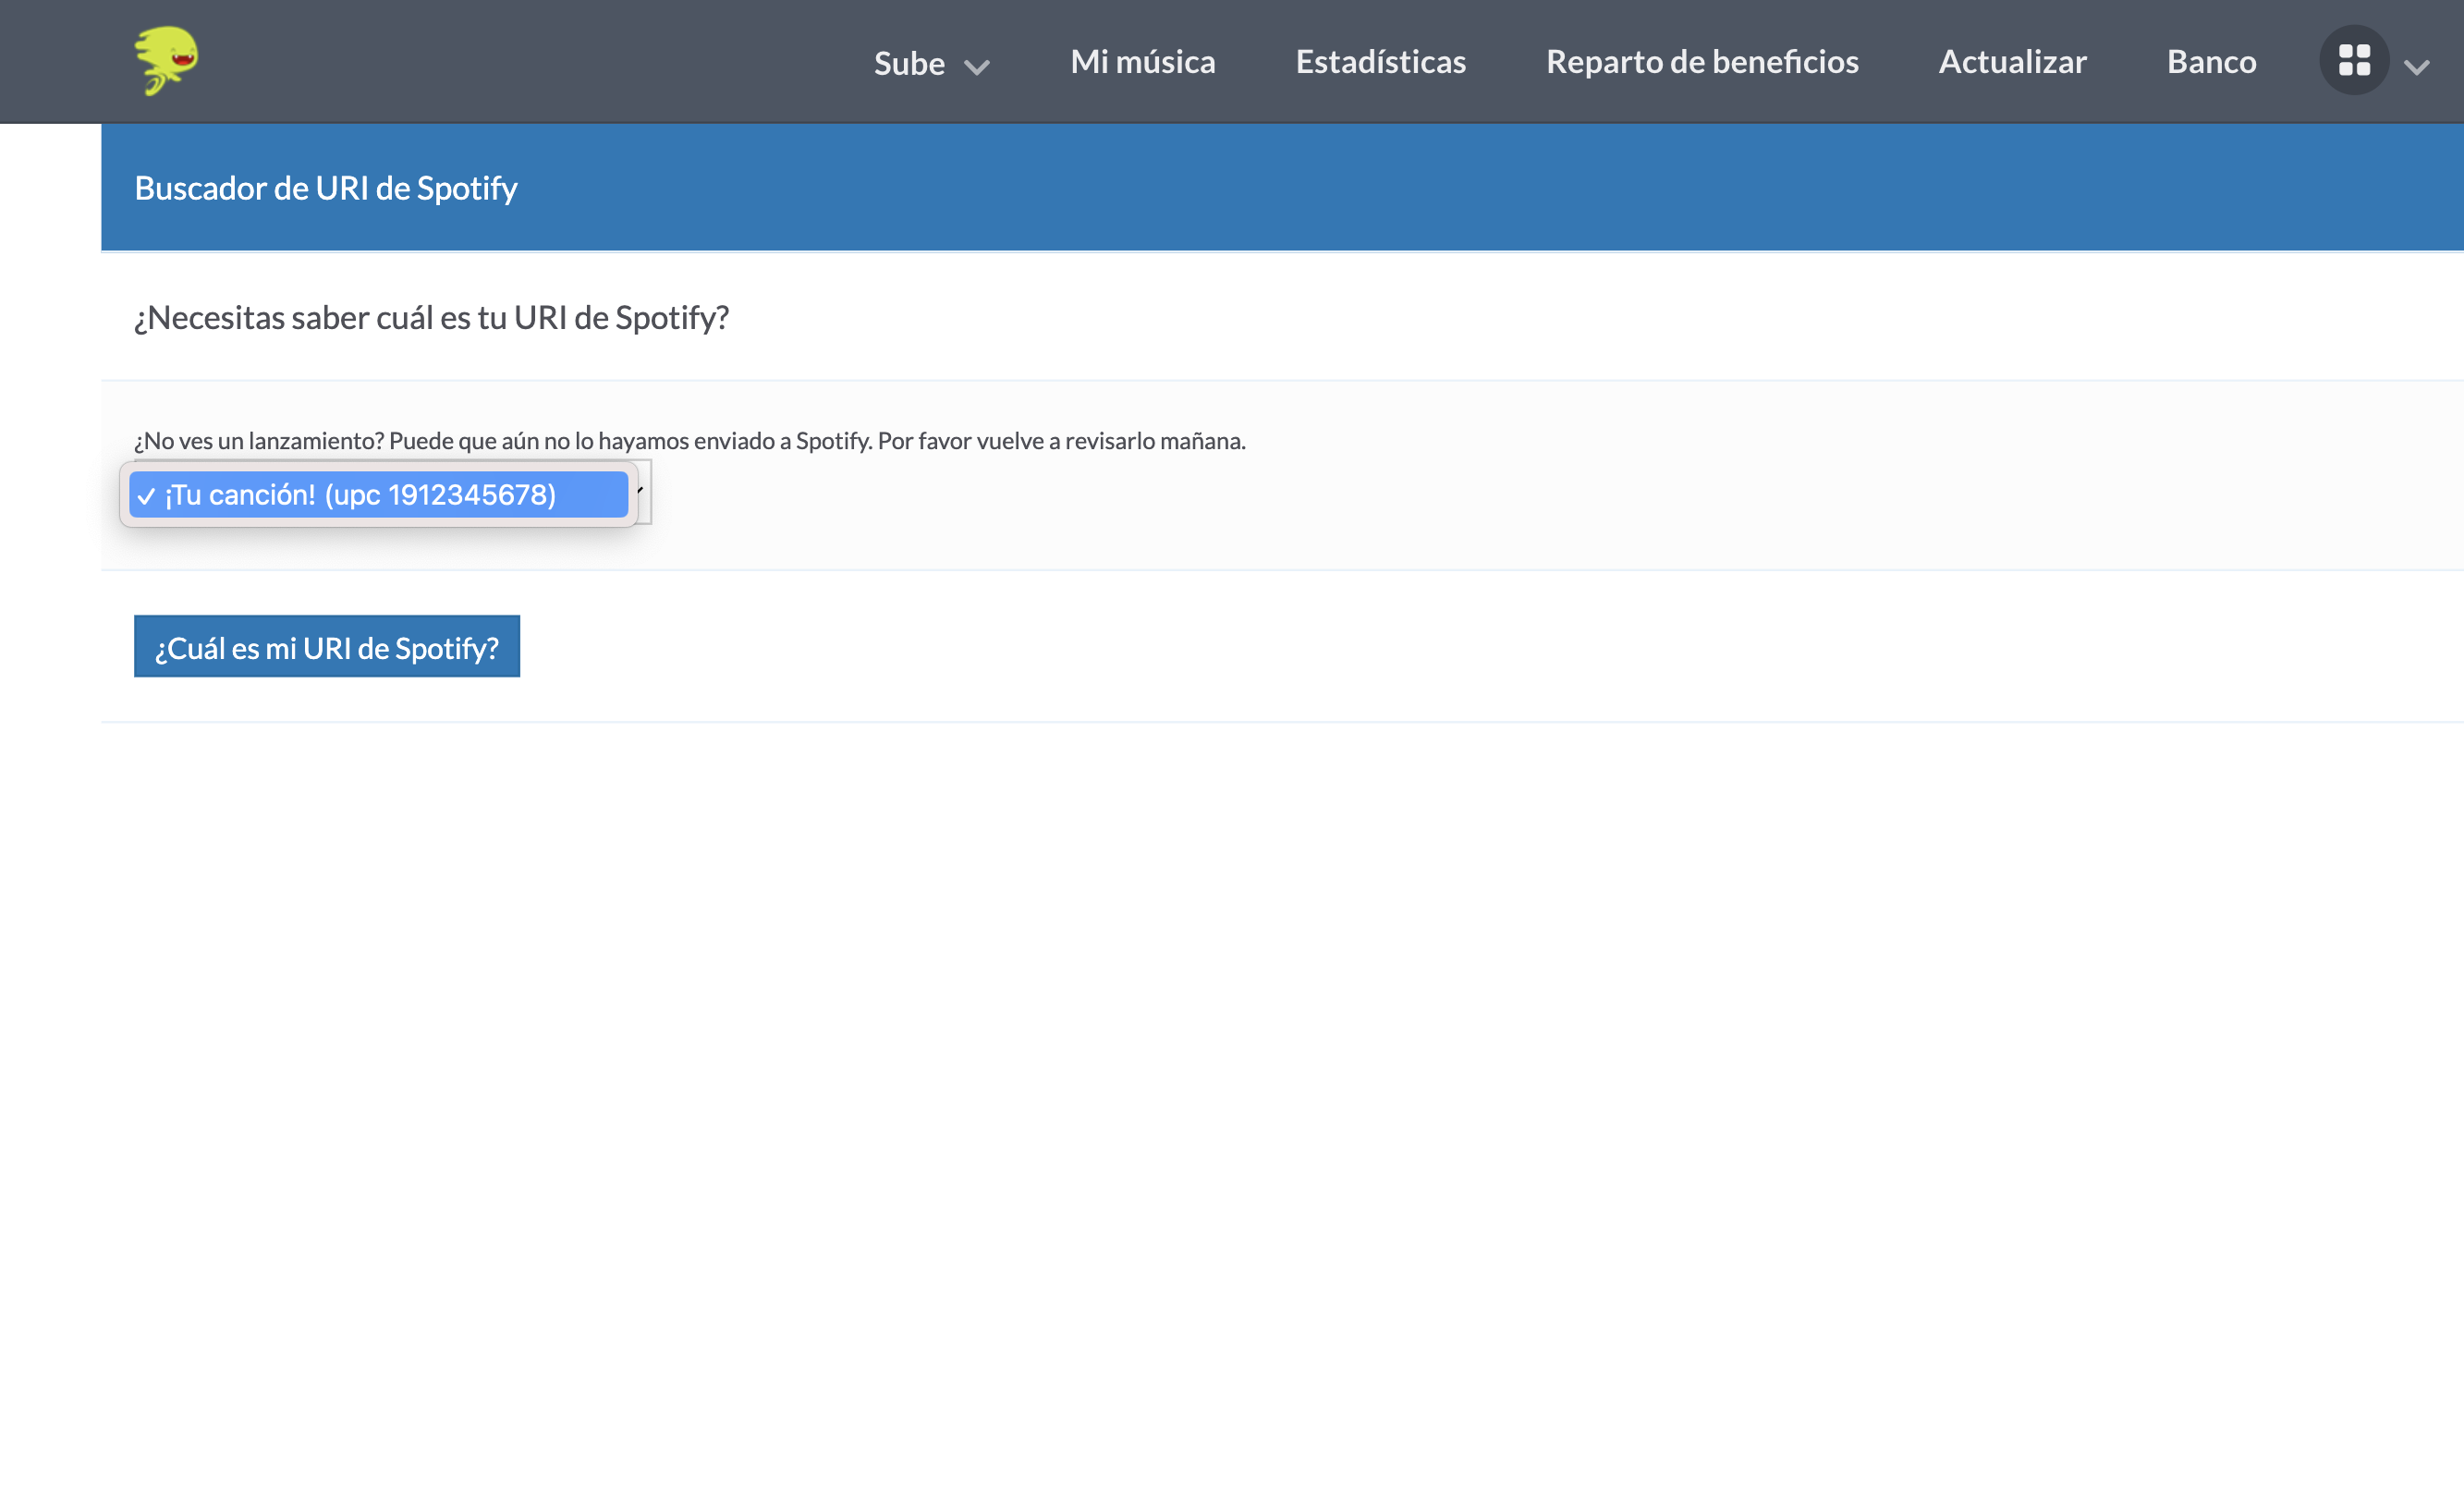This screenshot has width=2464, height=1501.
Task: Click the ¿Necesitas saber cuál es tu URI? text
Action: (x=432, y=318)
